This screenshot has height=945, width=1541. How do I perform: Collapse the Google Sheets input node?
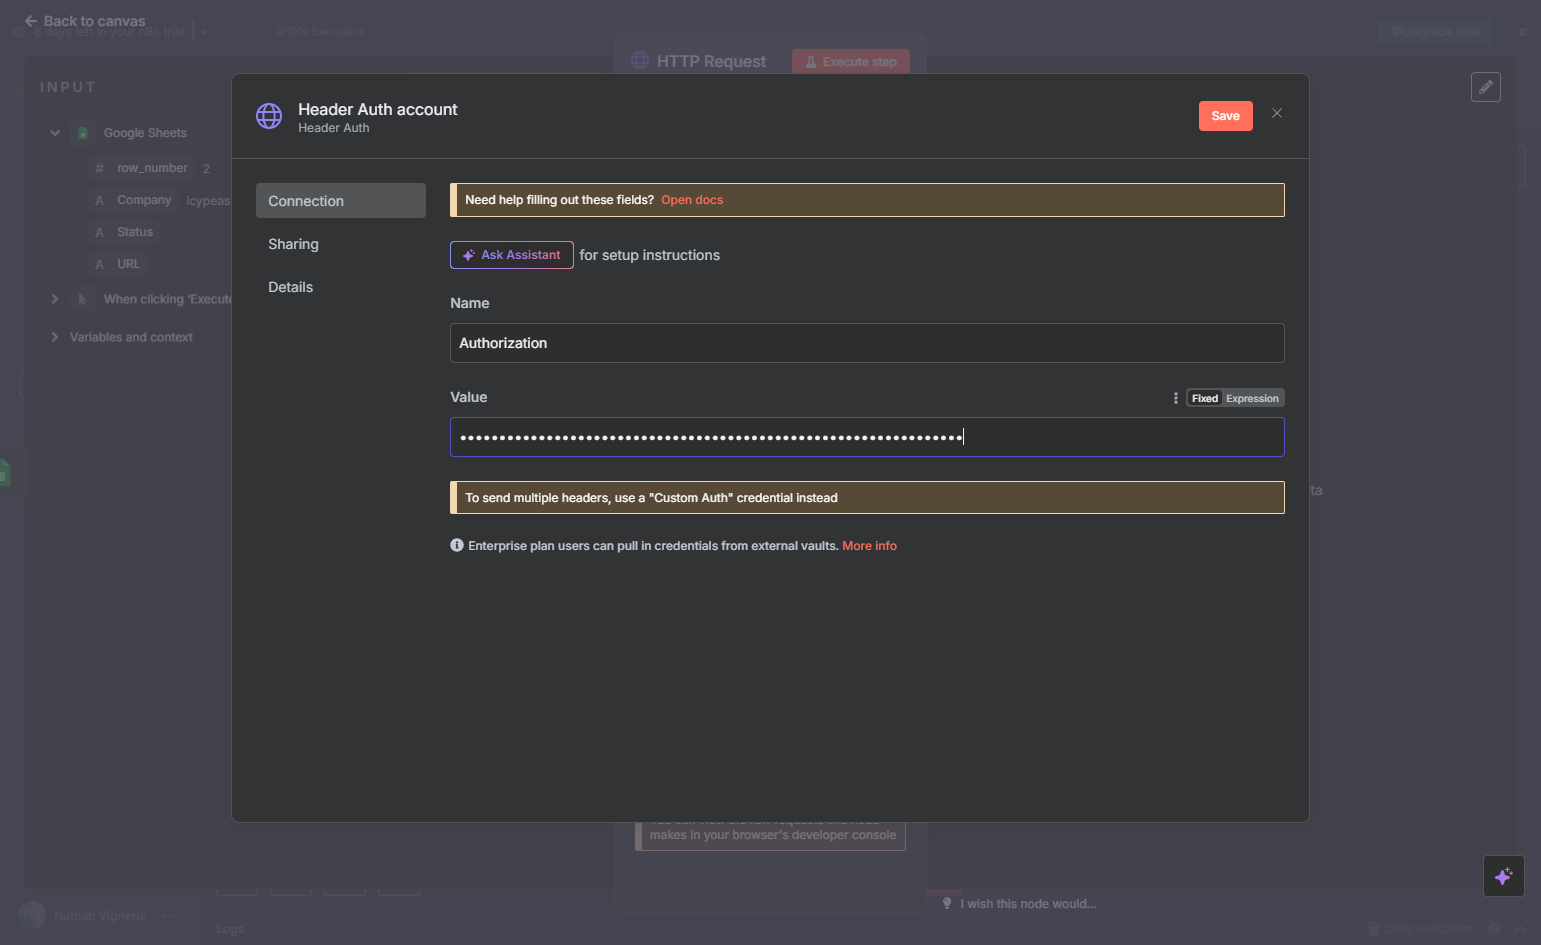point(55,133)
